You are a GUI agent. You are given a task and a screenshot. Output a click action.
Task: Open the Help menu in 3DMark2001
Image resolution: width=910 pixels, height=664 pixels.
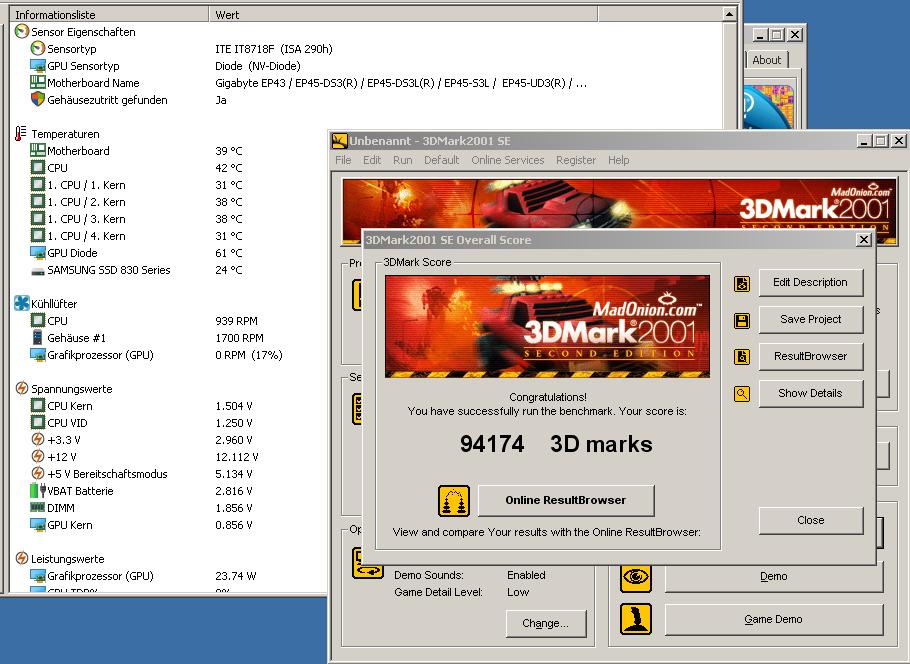(x=619, y=160)
